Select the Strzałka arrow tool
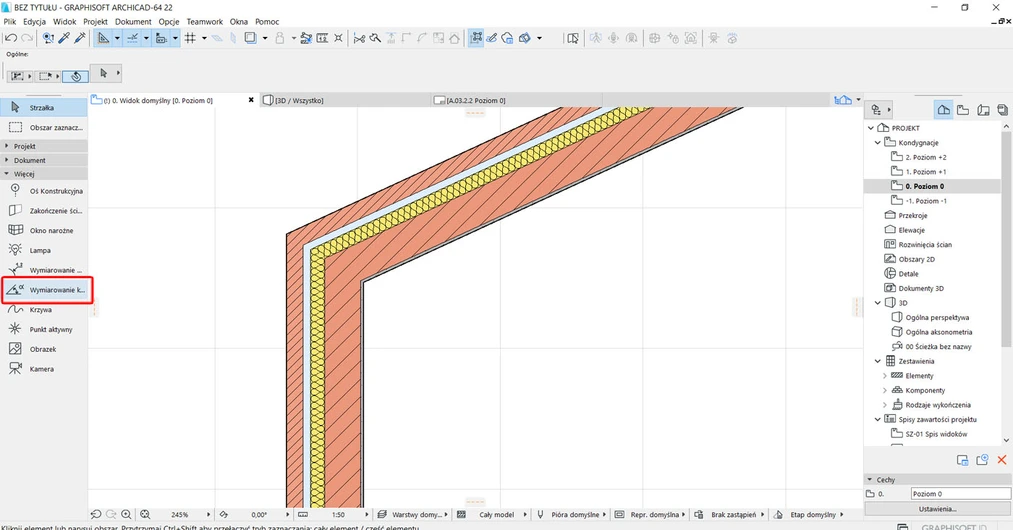Screen dimensions: 1013x530 click(x=44, y=107)
